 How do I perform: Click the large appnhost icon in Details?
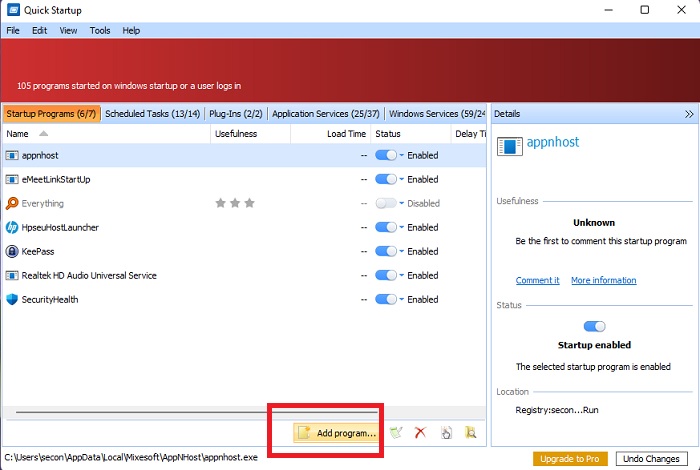(x=509, y=146)
